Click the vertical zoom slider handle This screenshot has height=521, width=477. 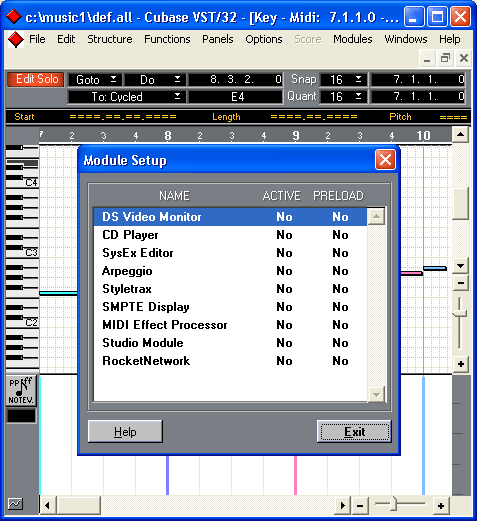click(460, 313)
